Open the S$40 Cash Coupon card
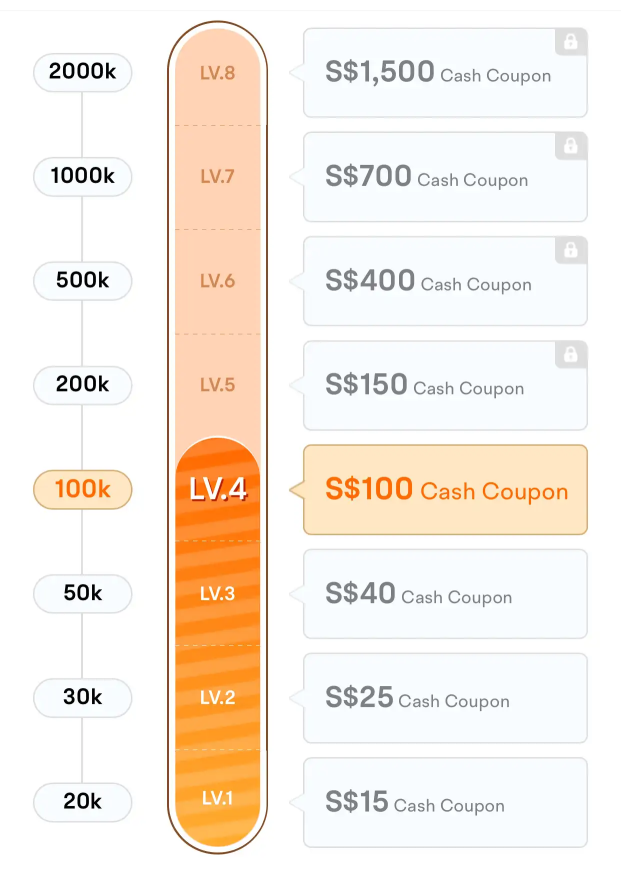The height and width of the screenshot is (871, 621). (x=445, y=594)
